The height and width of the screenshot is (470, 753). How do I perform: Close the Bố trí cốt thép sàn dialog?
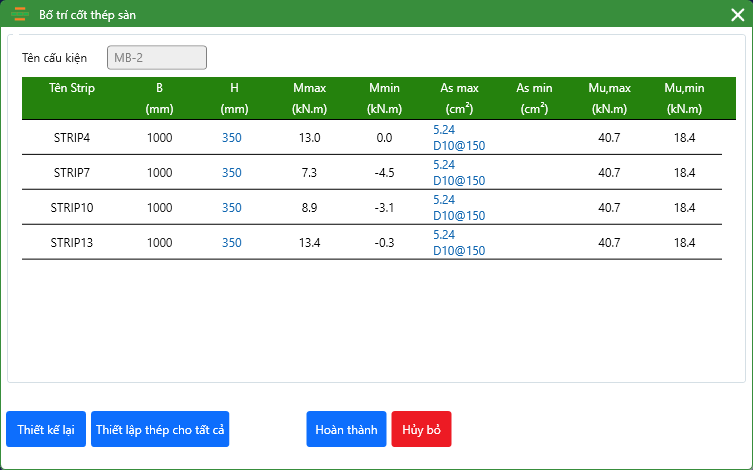point(738,15)
